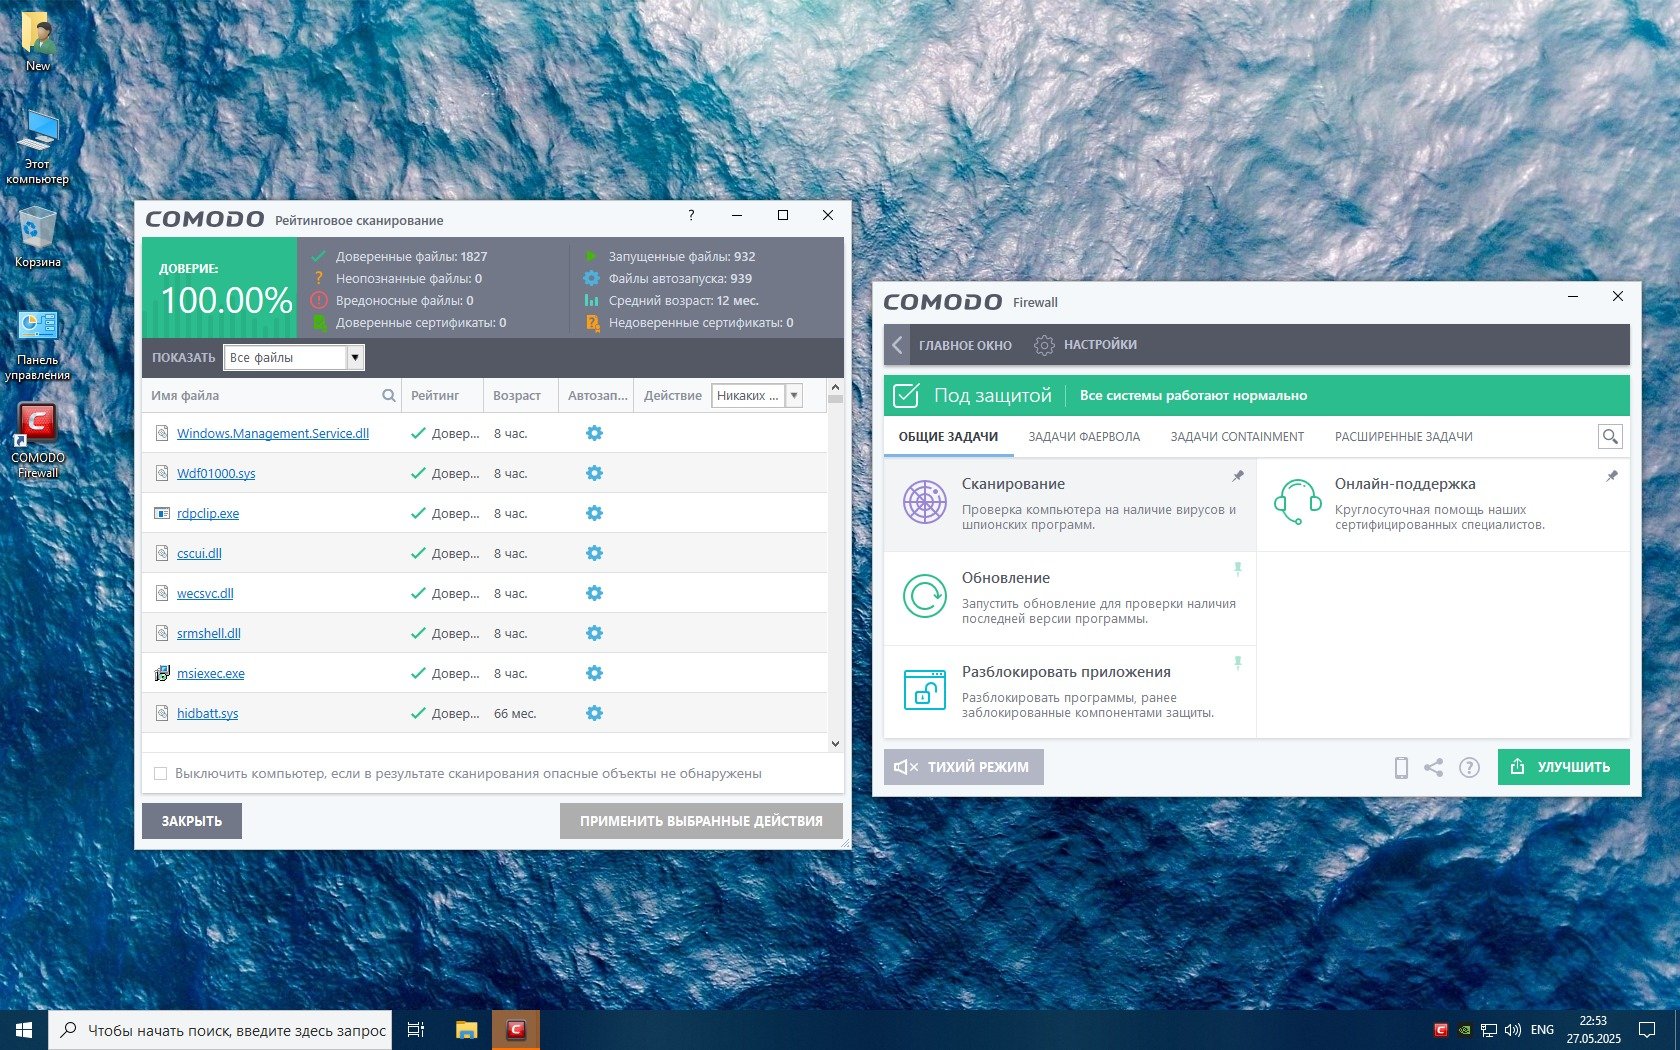This screenshot has height=1050, width=1680.
Task: Select the Общие задачи tab
Action: click(x=948, y=436)
